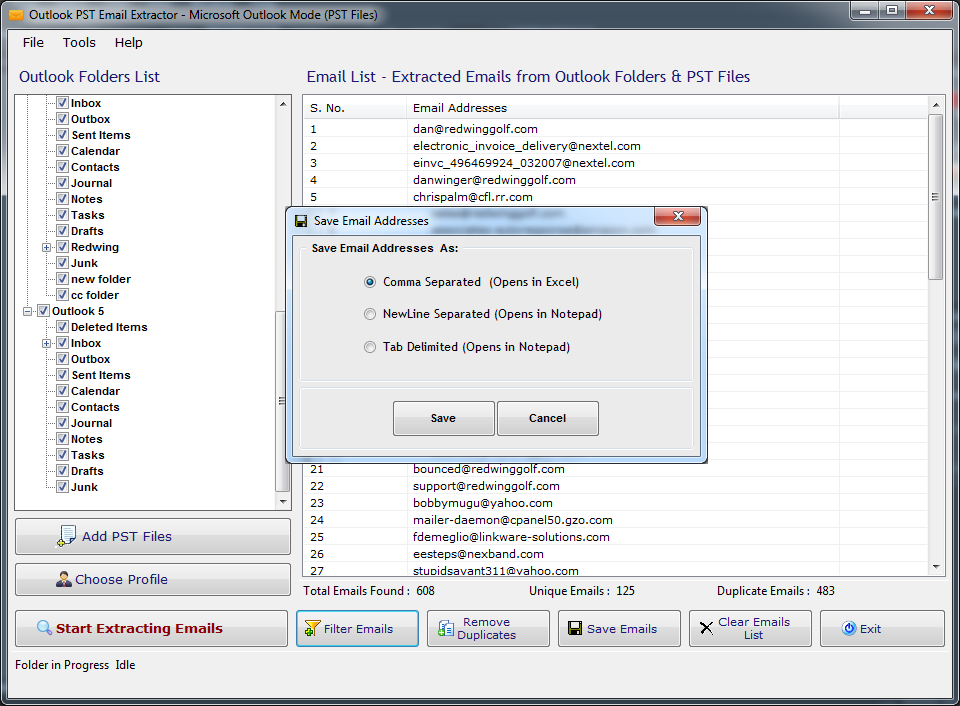Click the floppy disk icon on Save Emails

coord(575,628)
